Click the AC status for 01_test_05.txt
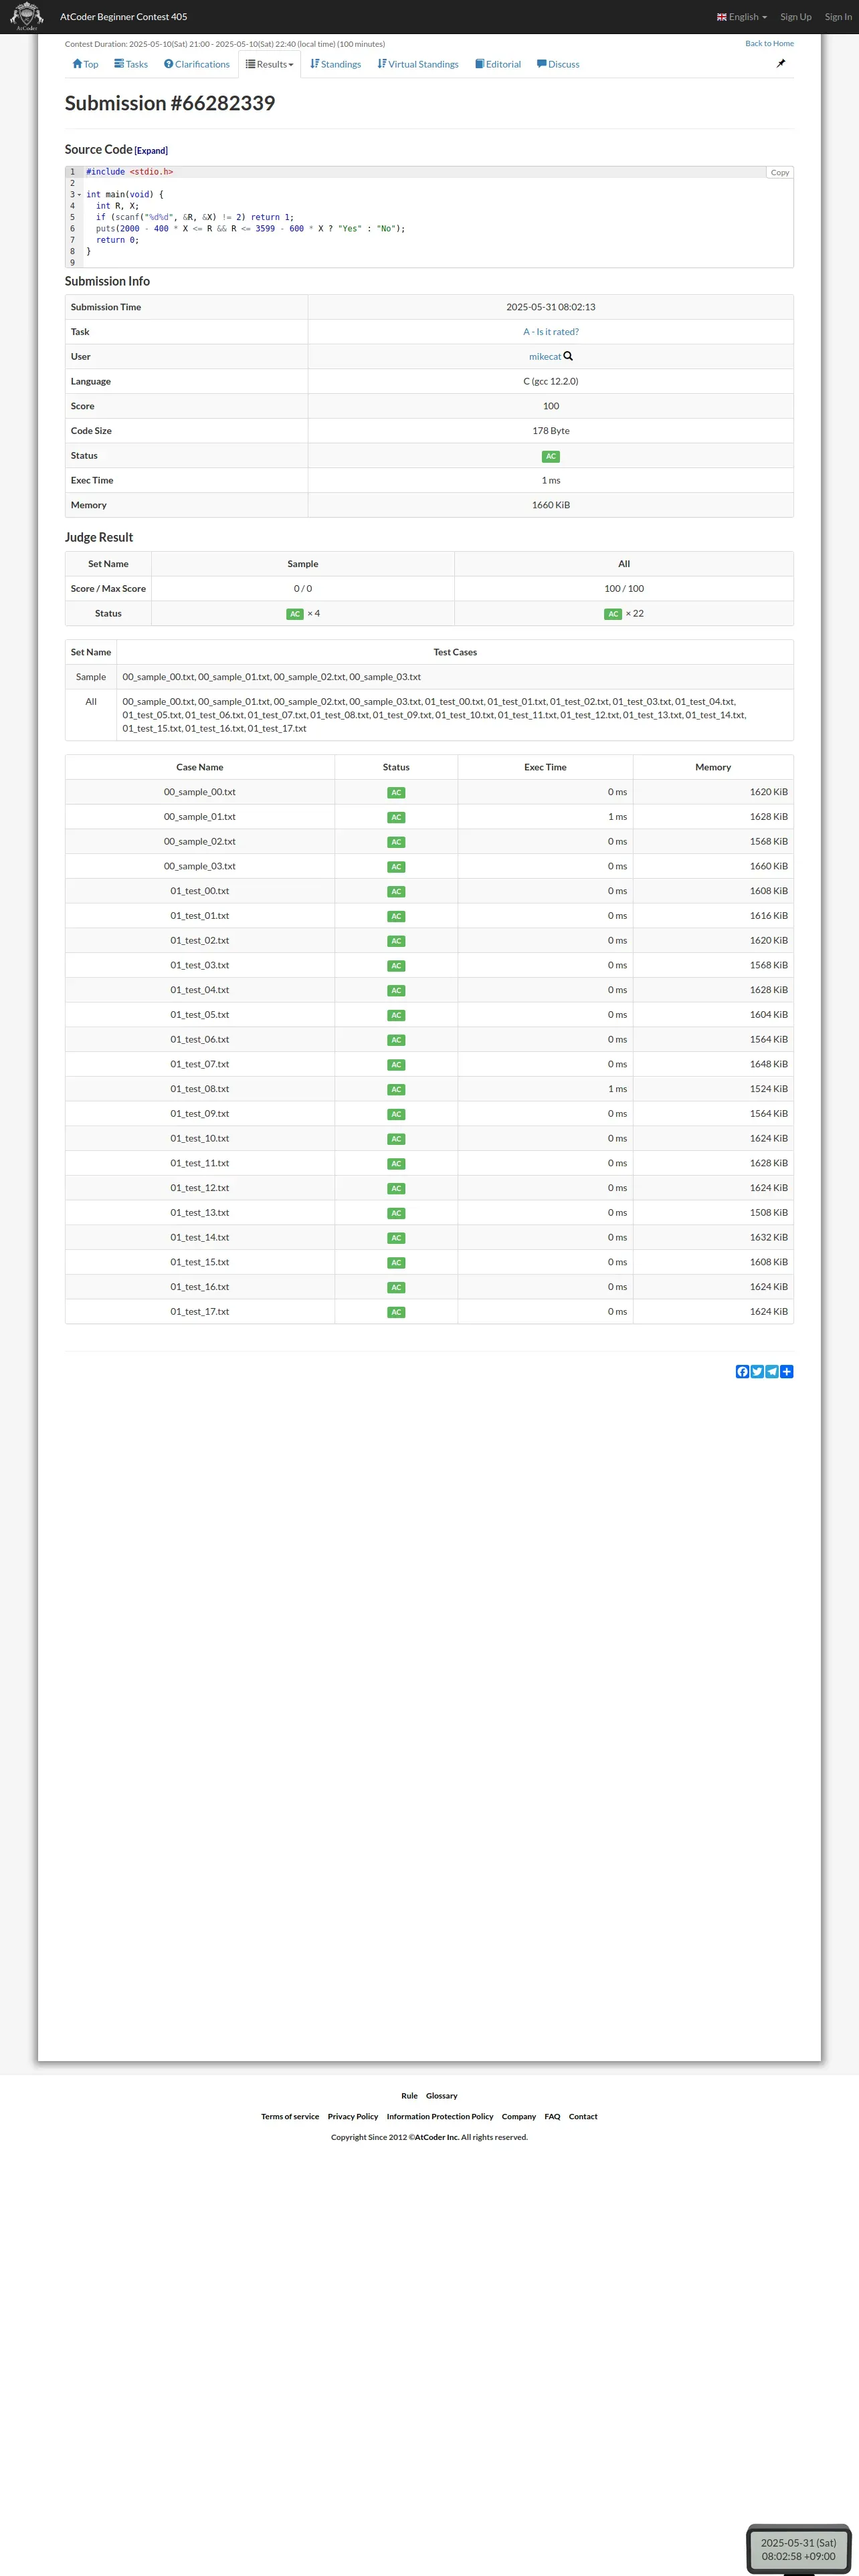859x2576 pixels. pyautogui.click(x=396, y=1015)
